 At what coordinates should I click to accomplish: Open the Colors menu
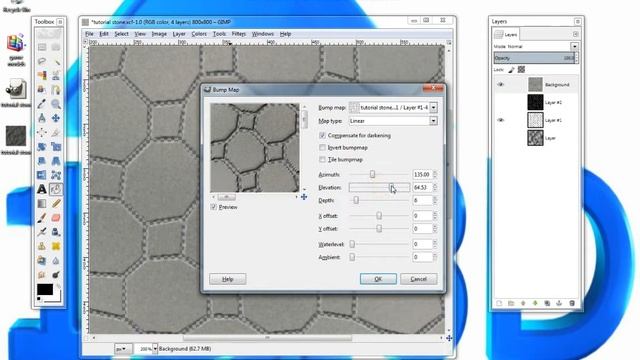tap(199, 34)
